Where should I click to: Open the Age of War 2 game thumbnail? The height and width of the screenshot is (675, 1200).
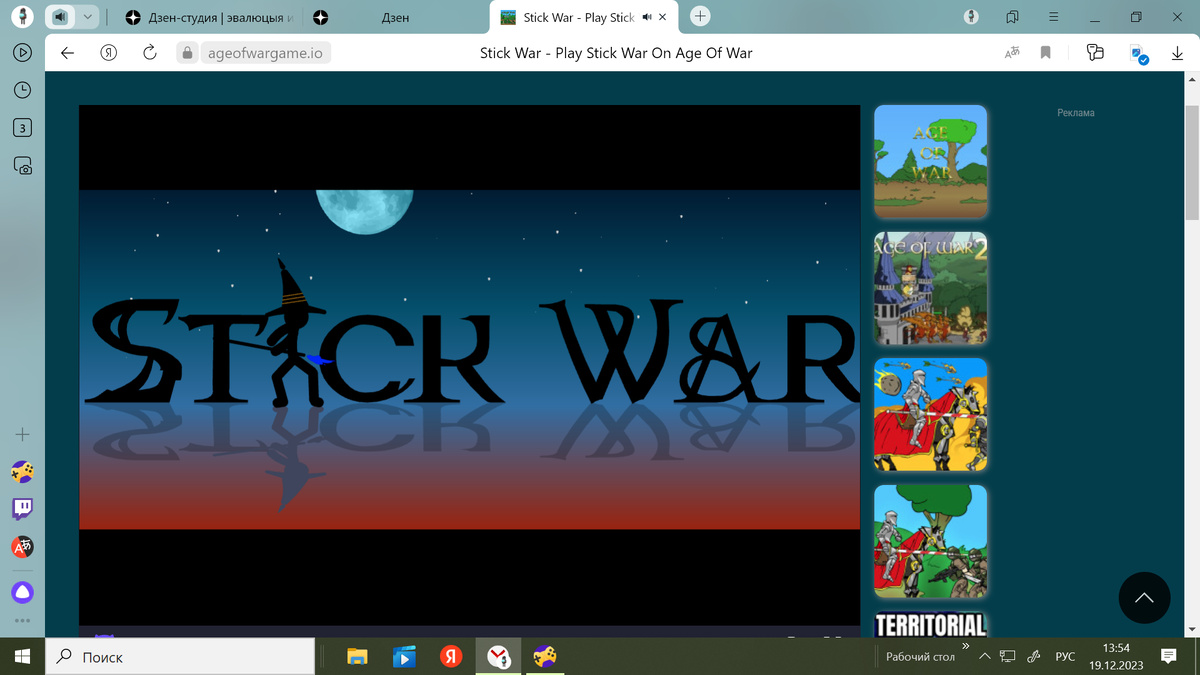(x=931, y=288)
